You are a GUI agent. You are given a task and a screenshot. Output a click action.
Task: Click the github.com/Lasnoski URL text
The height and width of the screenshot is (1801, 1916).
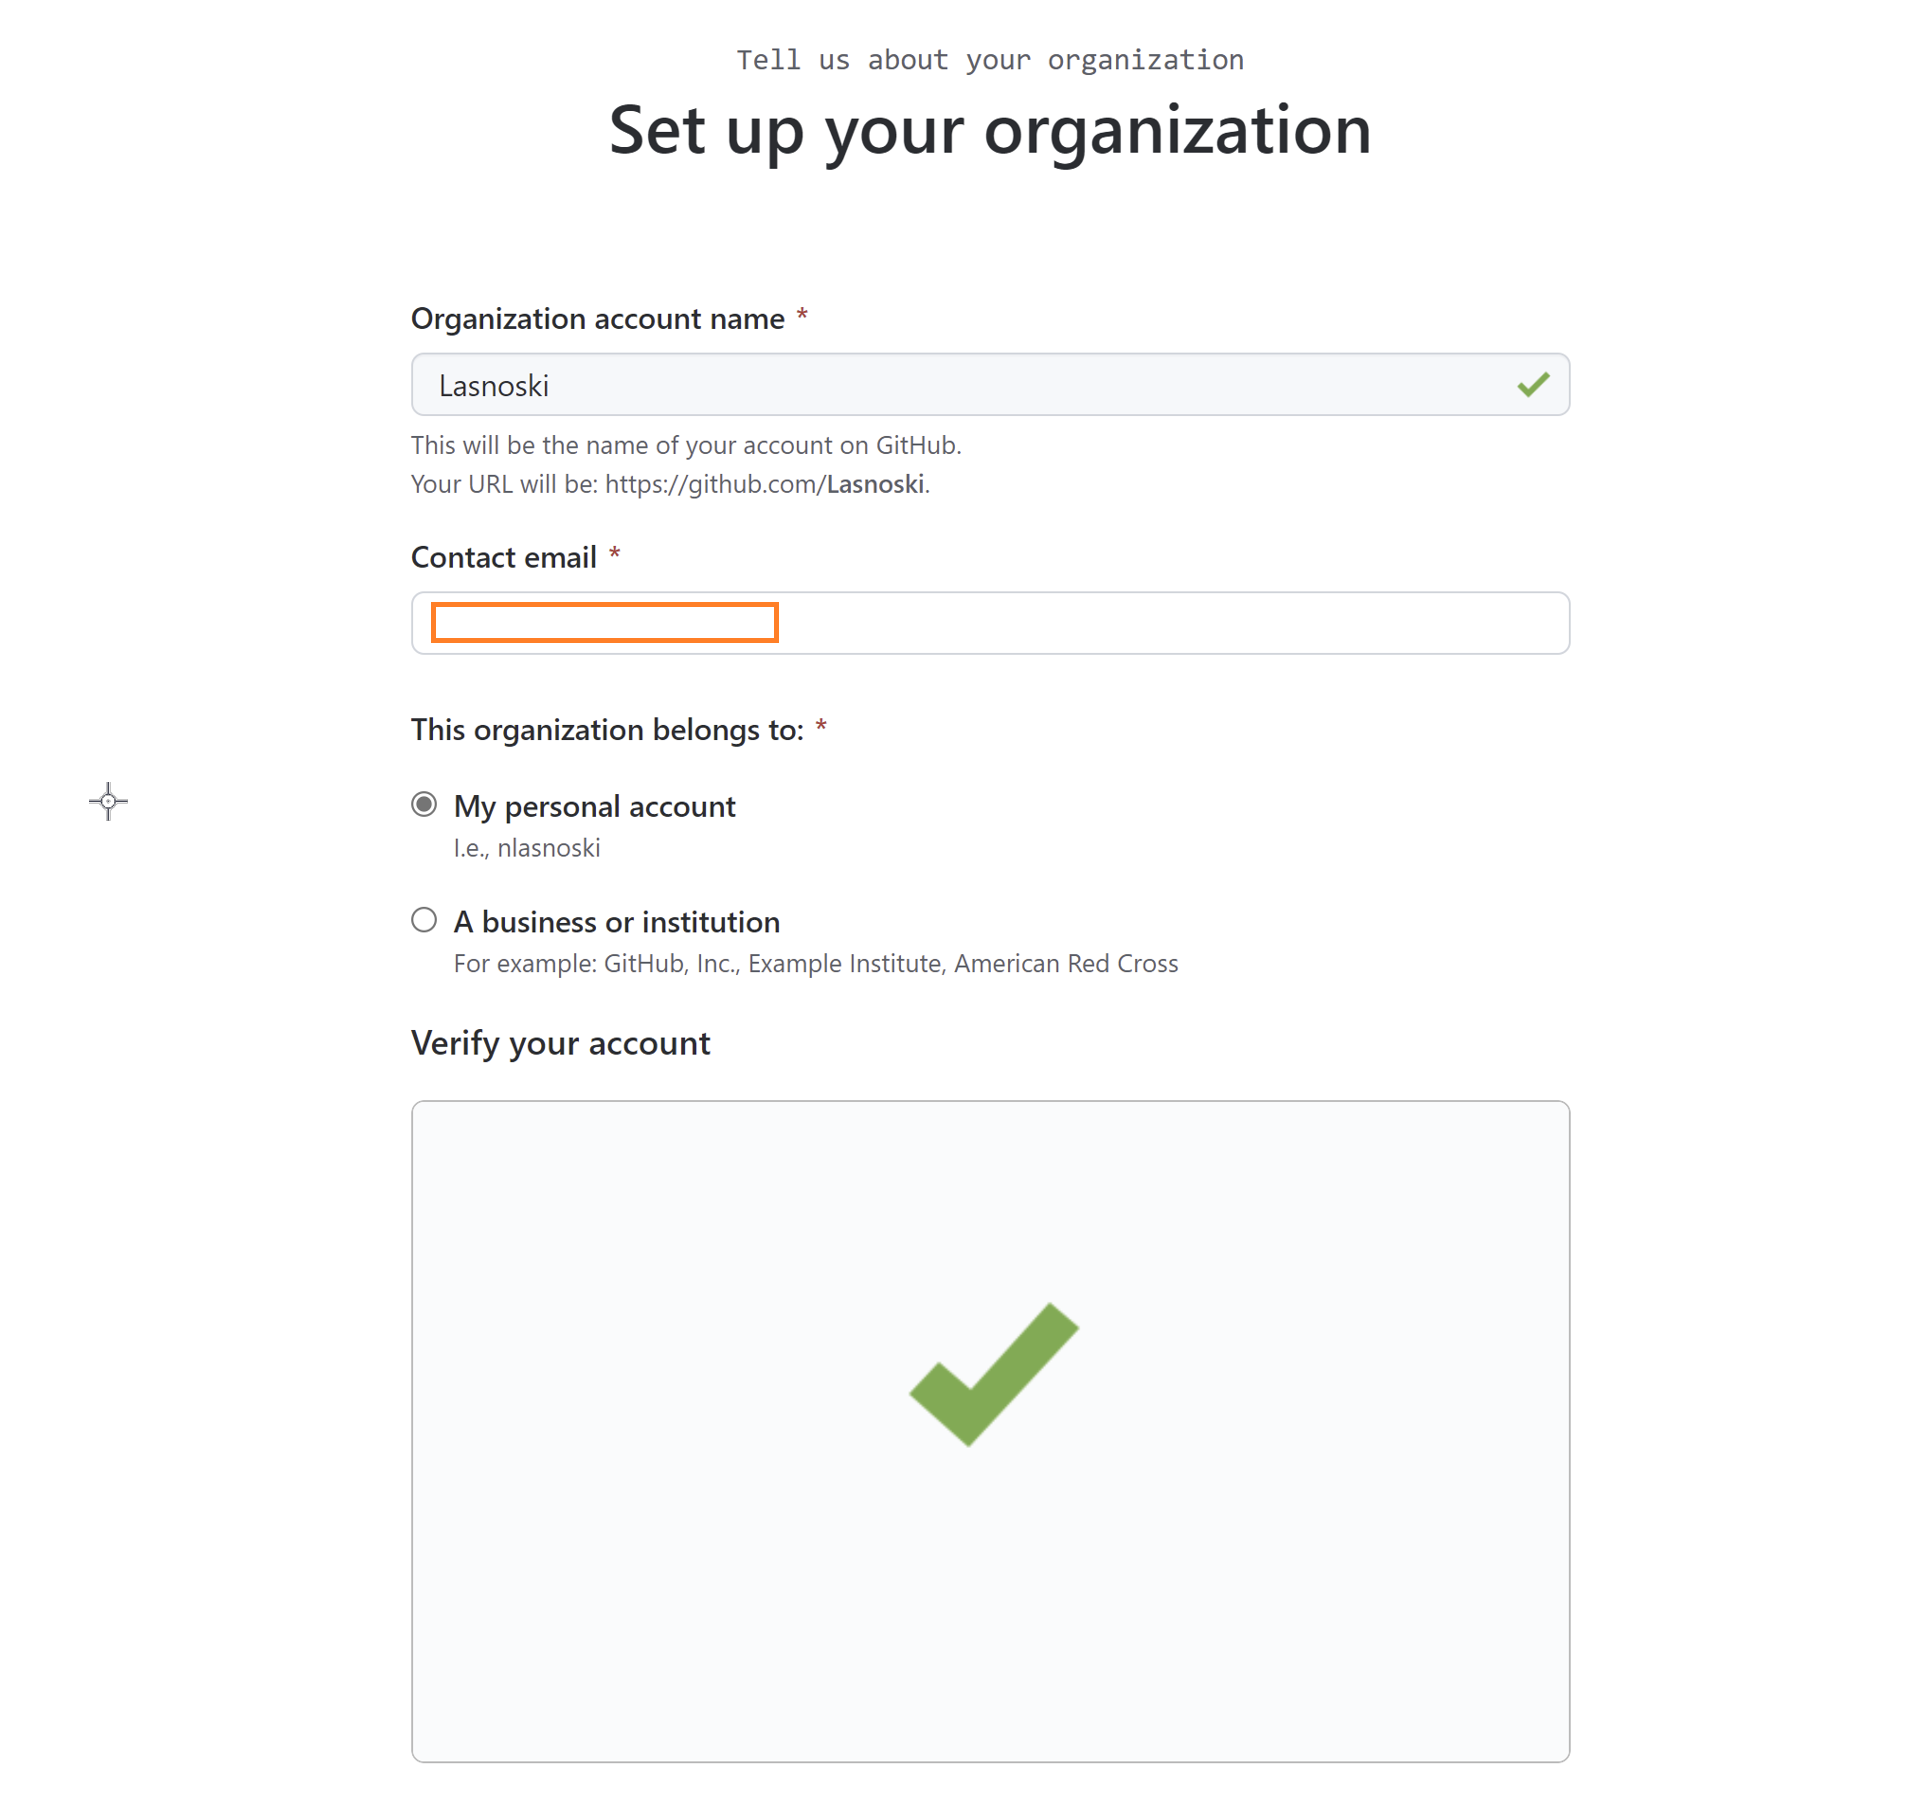tap(765, 485)
